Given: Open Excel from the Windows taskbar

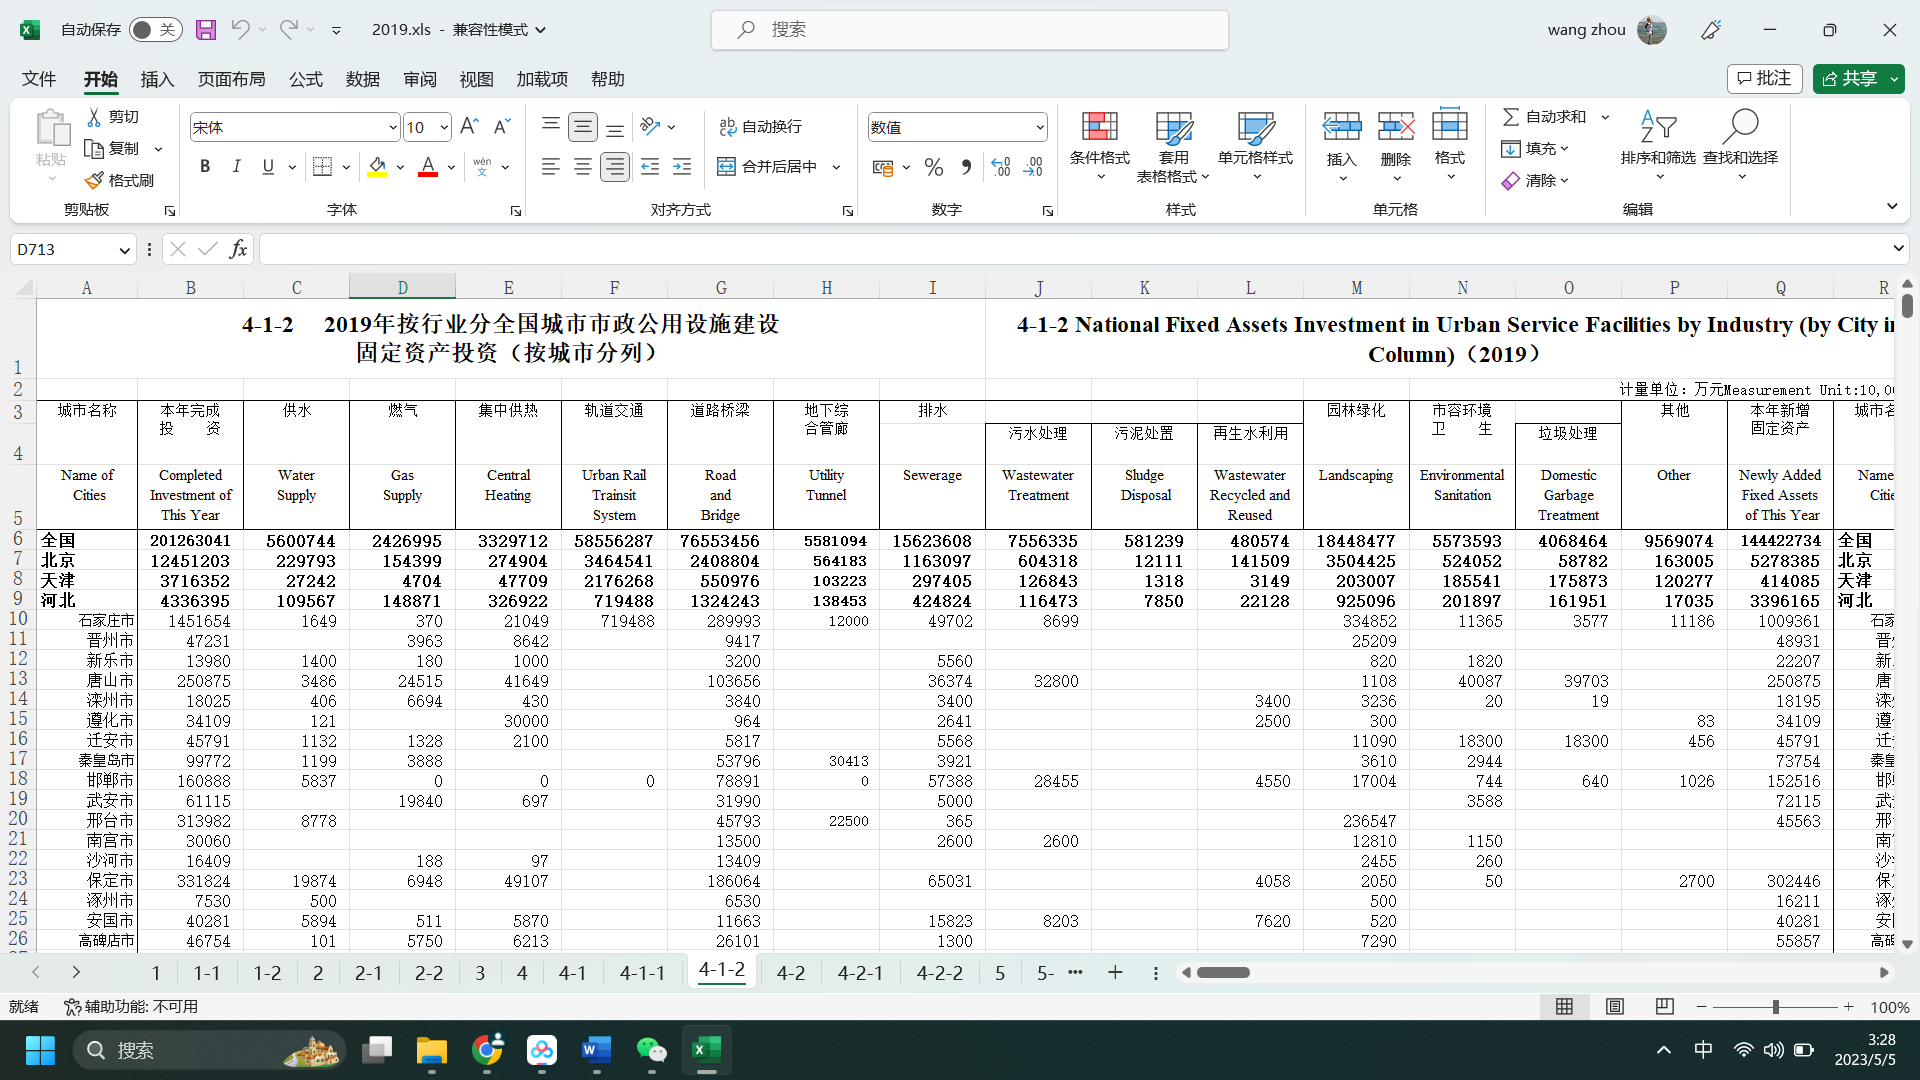Looking at the screenshot, I should 706,1050.
